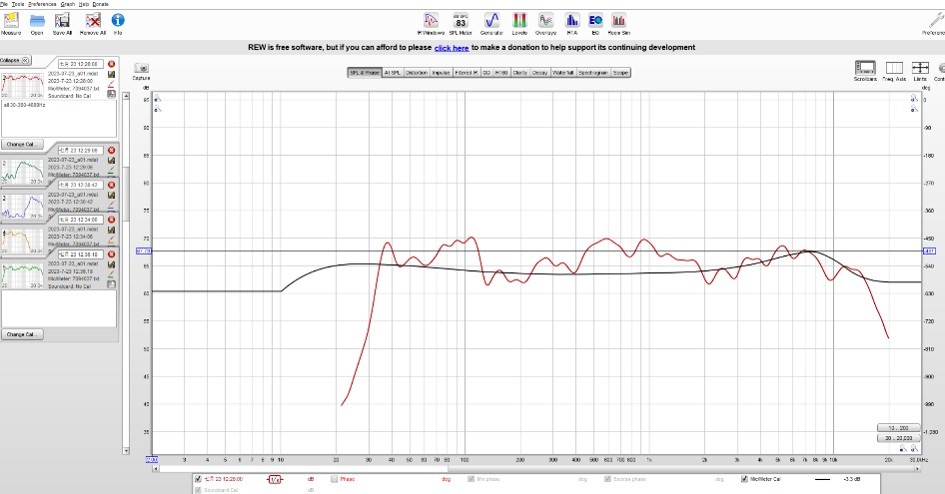Open the EQ window

pos(595,24)
